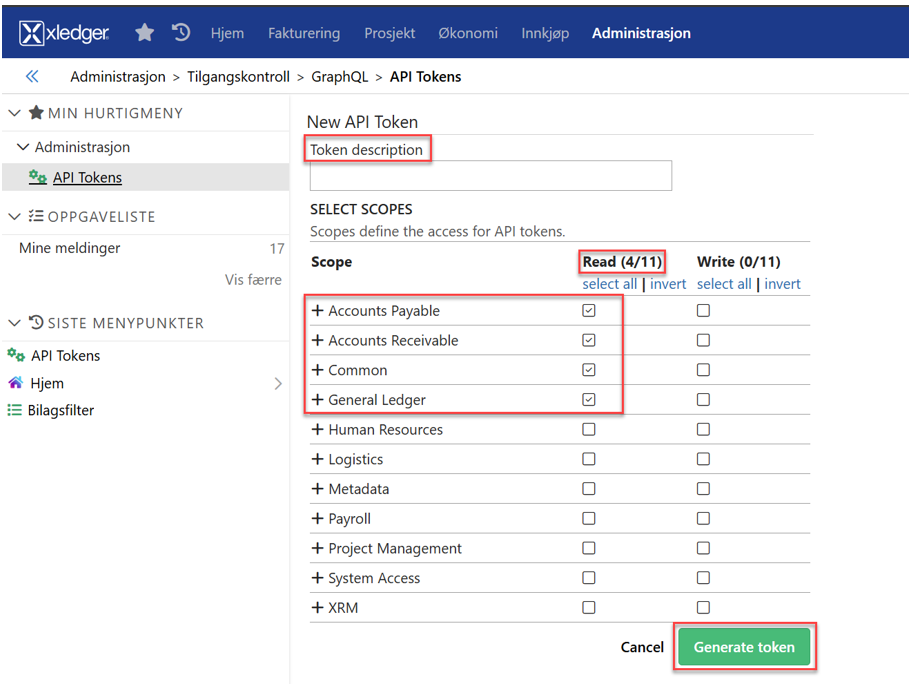Click Tilgangskontroll in the breadcrumb
Viewport: 912px width, 684px height.
point(238,77)
